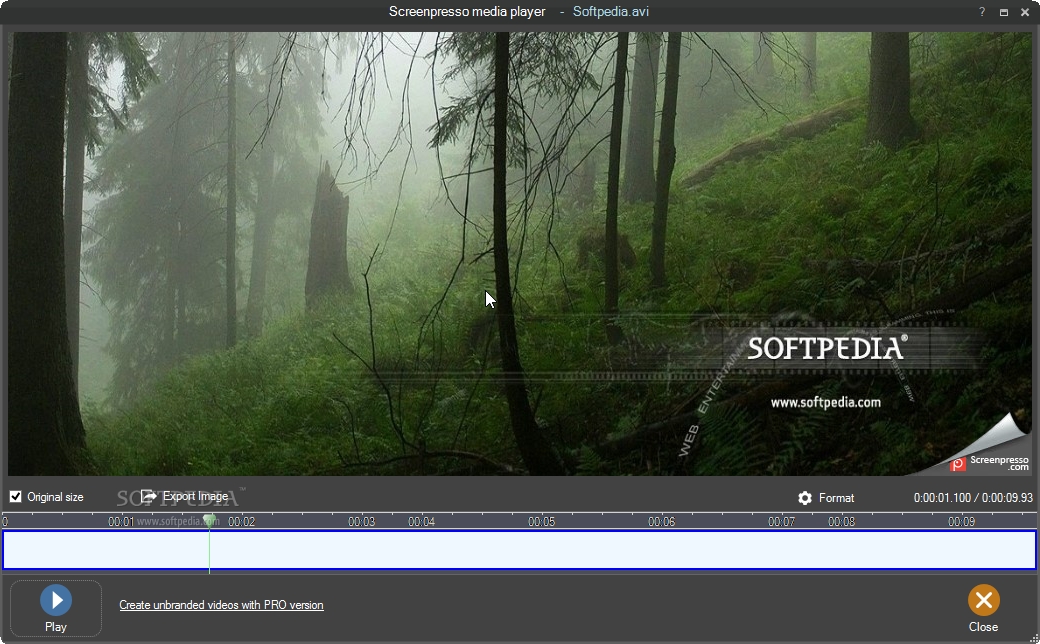Open the Create unbranded videos PRO link
This screenshot has height=644, width=1040.
pyautogui.click(x=222, y=605)
